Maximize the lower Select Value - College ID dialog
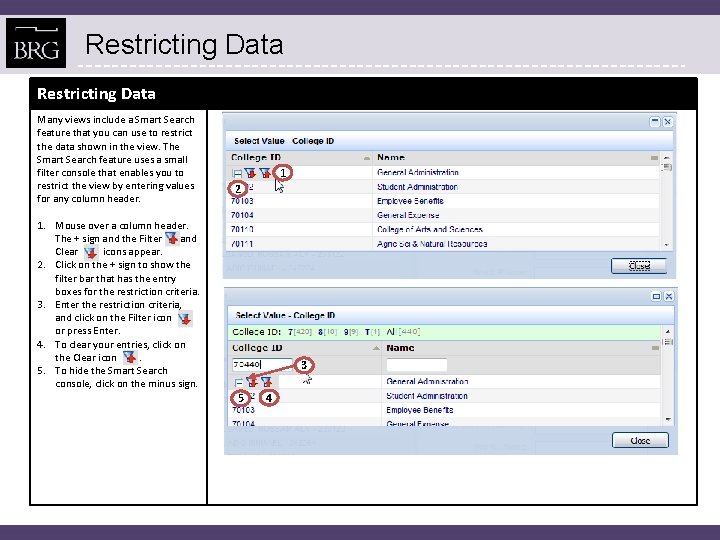The width and height of the screenshot is (720, 540). click(x=656, y=297)
